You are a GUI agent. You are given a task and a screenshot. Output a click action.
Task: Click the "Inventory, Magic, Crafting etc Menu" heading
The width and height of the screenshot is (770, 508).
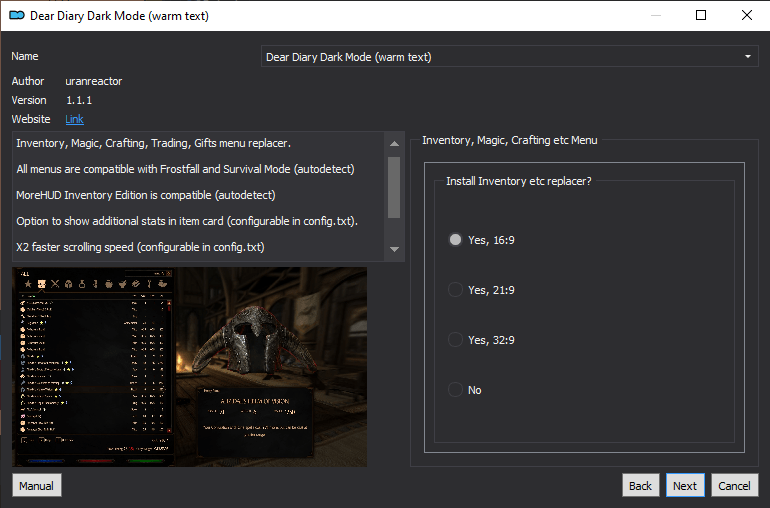click(x=510, y=141)
